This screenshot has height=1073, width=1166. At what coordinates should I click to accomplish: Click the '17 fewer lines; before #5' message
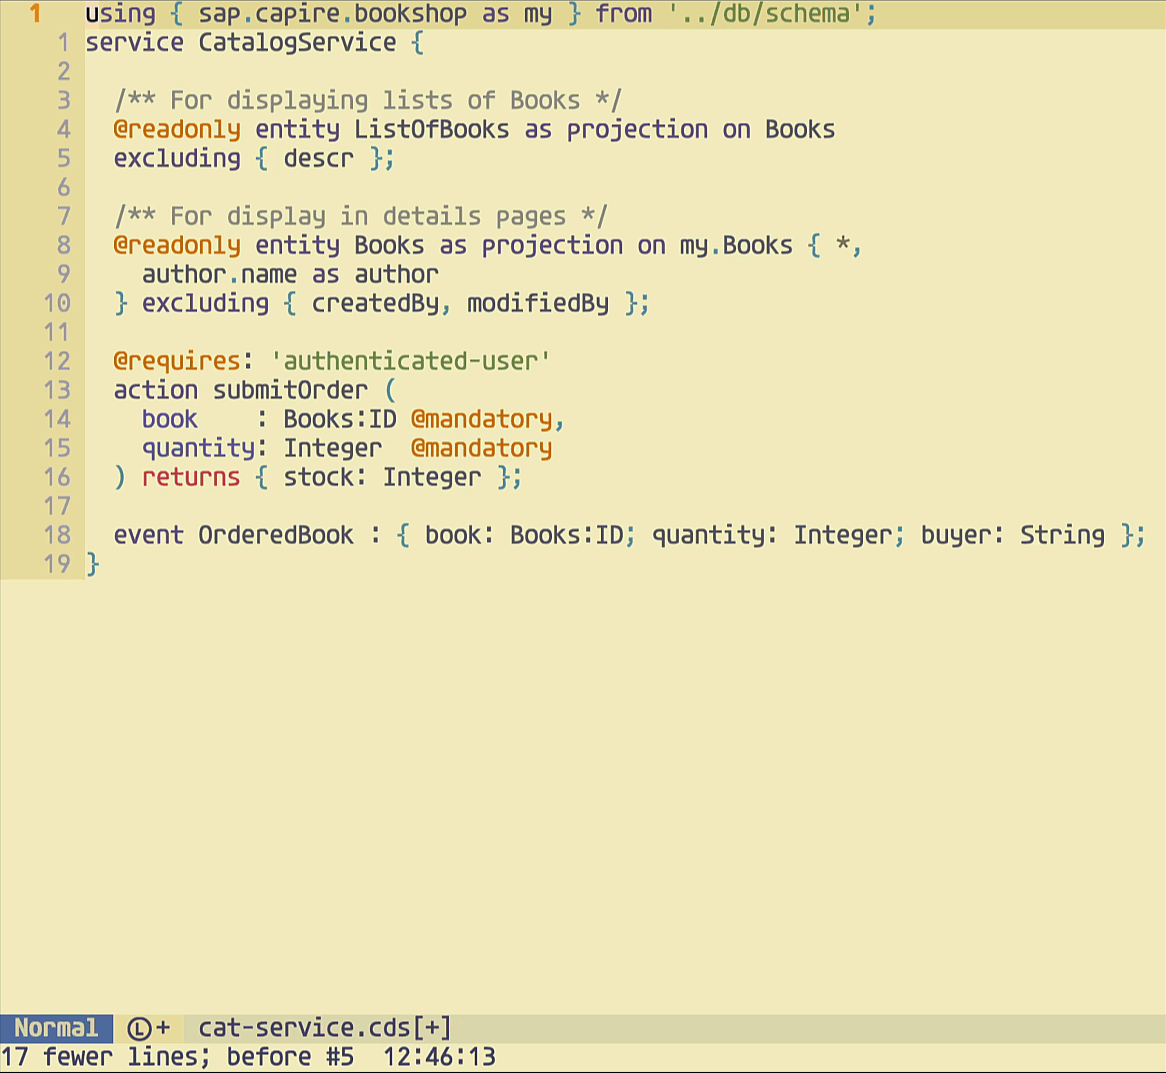tap(178, 1057)
